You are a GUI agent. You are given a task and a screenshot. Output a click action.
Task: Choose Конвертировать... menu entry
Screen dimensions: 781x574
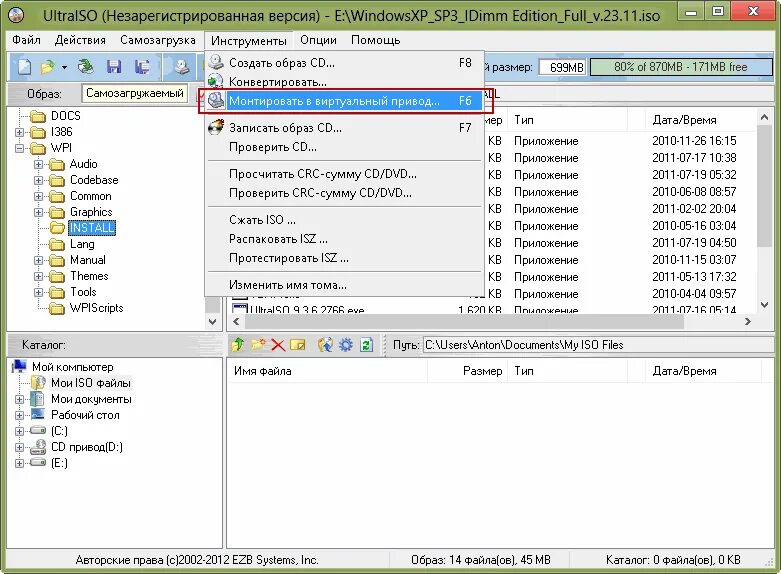pos(344,82)
